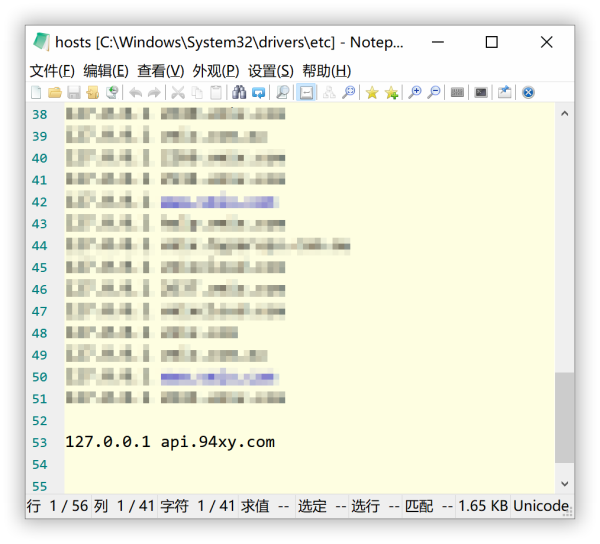Screen dimensions: 600x544
Task: Open the 编辑(E) menu
Action: 106,71
